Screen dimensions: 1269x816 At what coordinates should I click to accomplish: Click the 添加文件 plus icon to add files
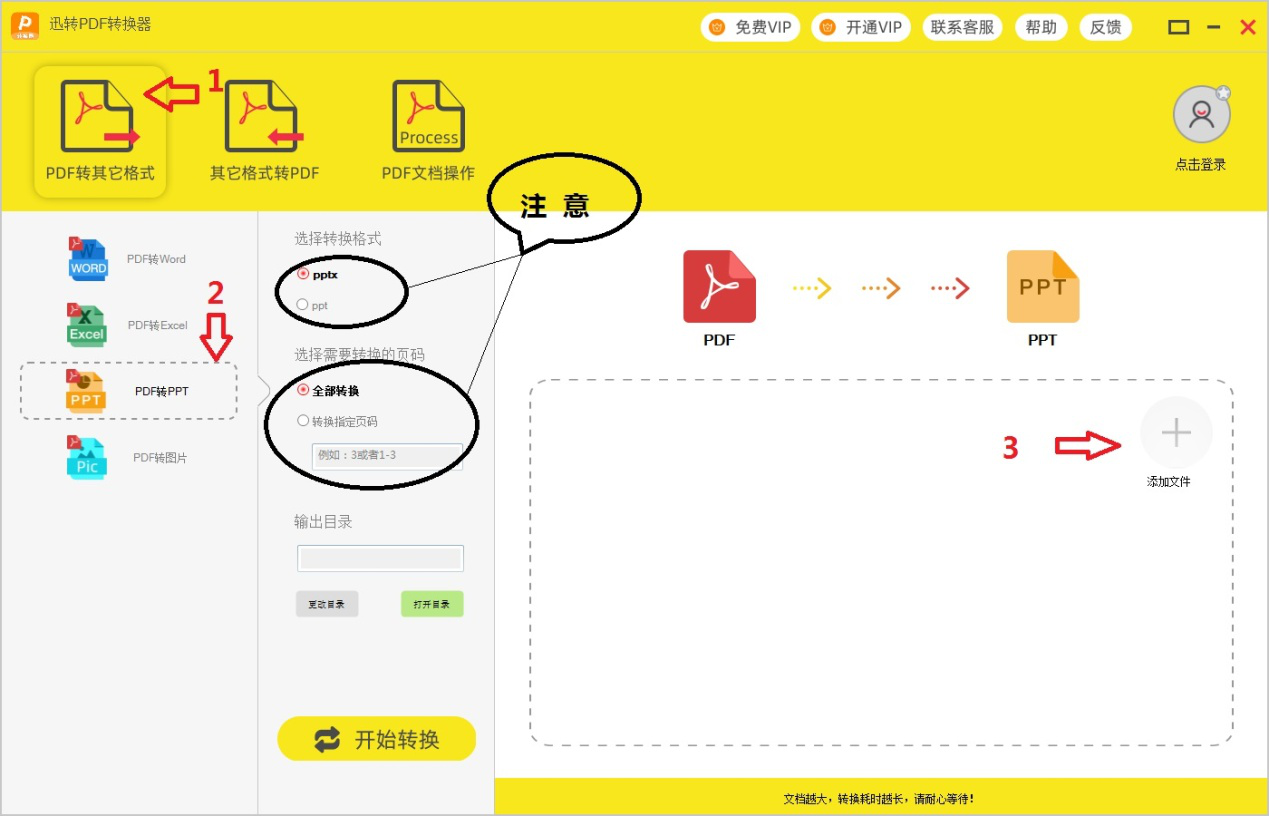click(1176, 432)
